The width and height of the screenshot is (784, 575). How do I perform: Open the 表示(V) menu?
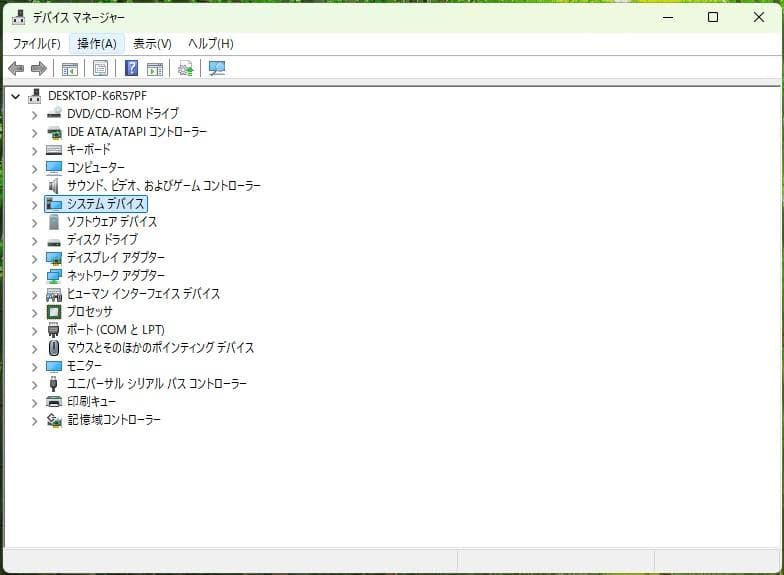[x=152, y=44]
